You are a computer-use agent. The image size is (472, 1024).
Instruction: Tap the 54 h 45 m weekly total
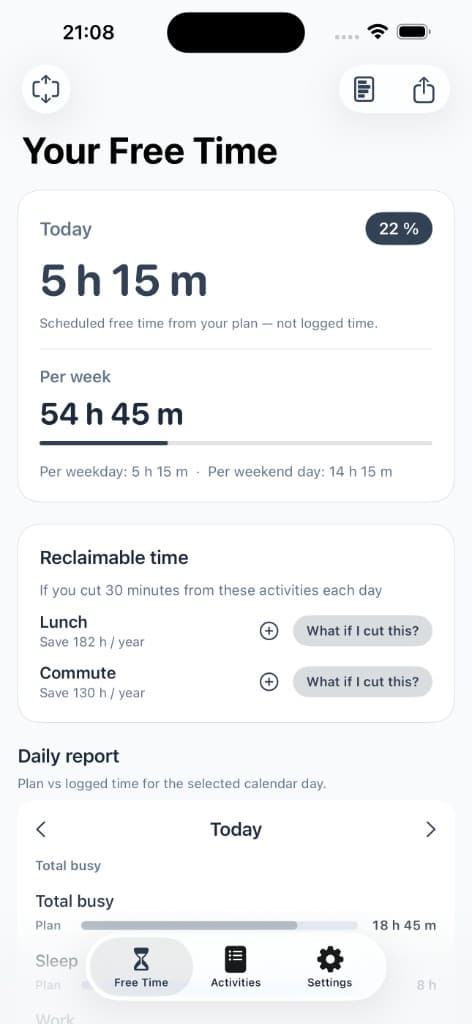pos(112,414)
